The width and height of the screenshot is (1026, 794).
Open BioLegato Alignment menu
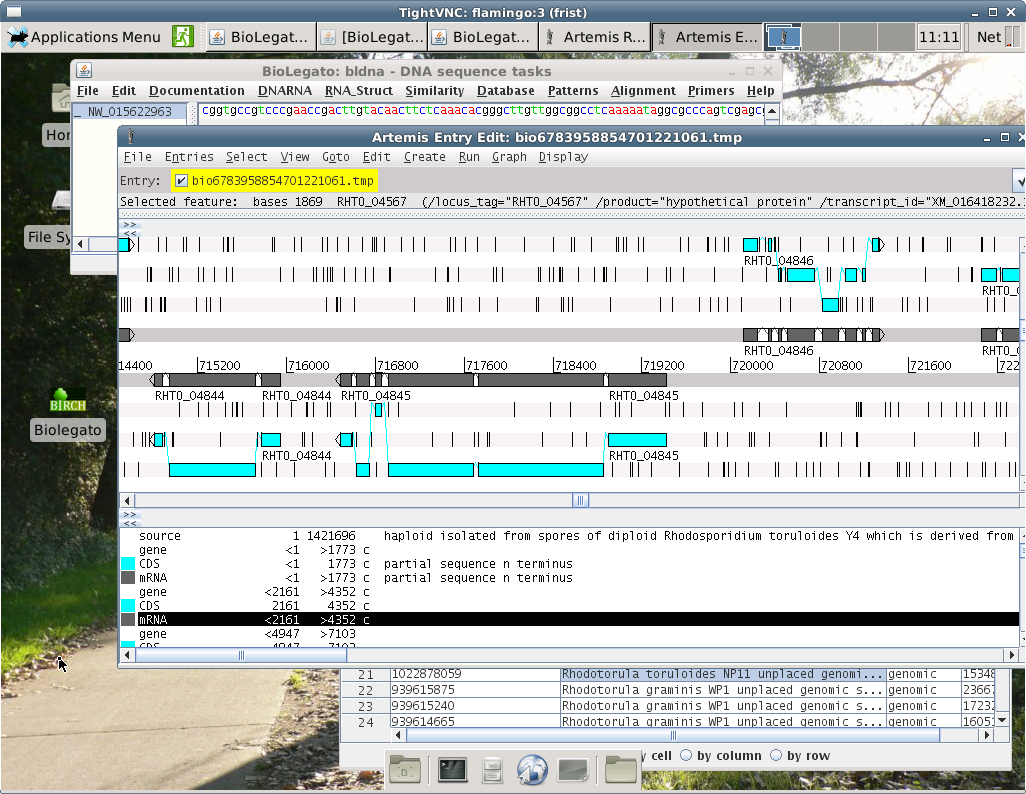click(643, 91)
